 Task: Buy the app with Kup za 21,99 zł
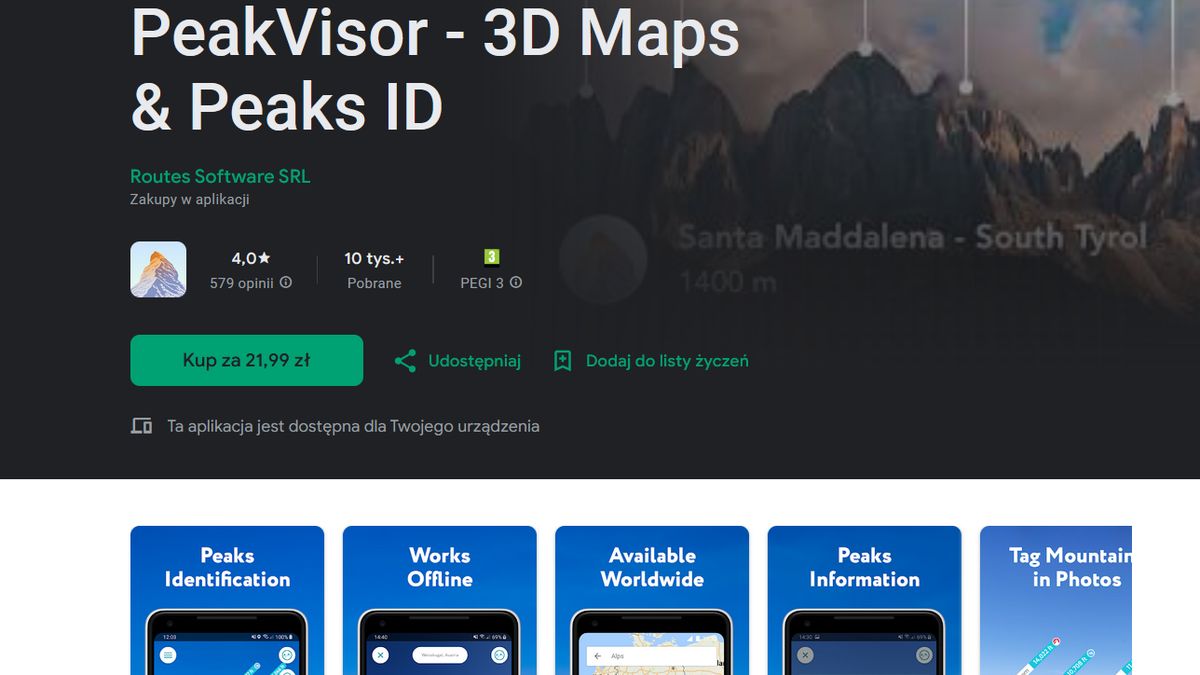pyautogui.click(x=246, y=360)
